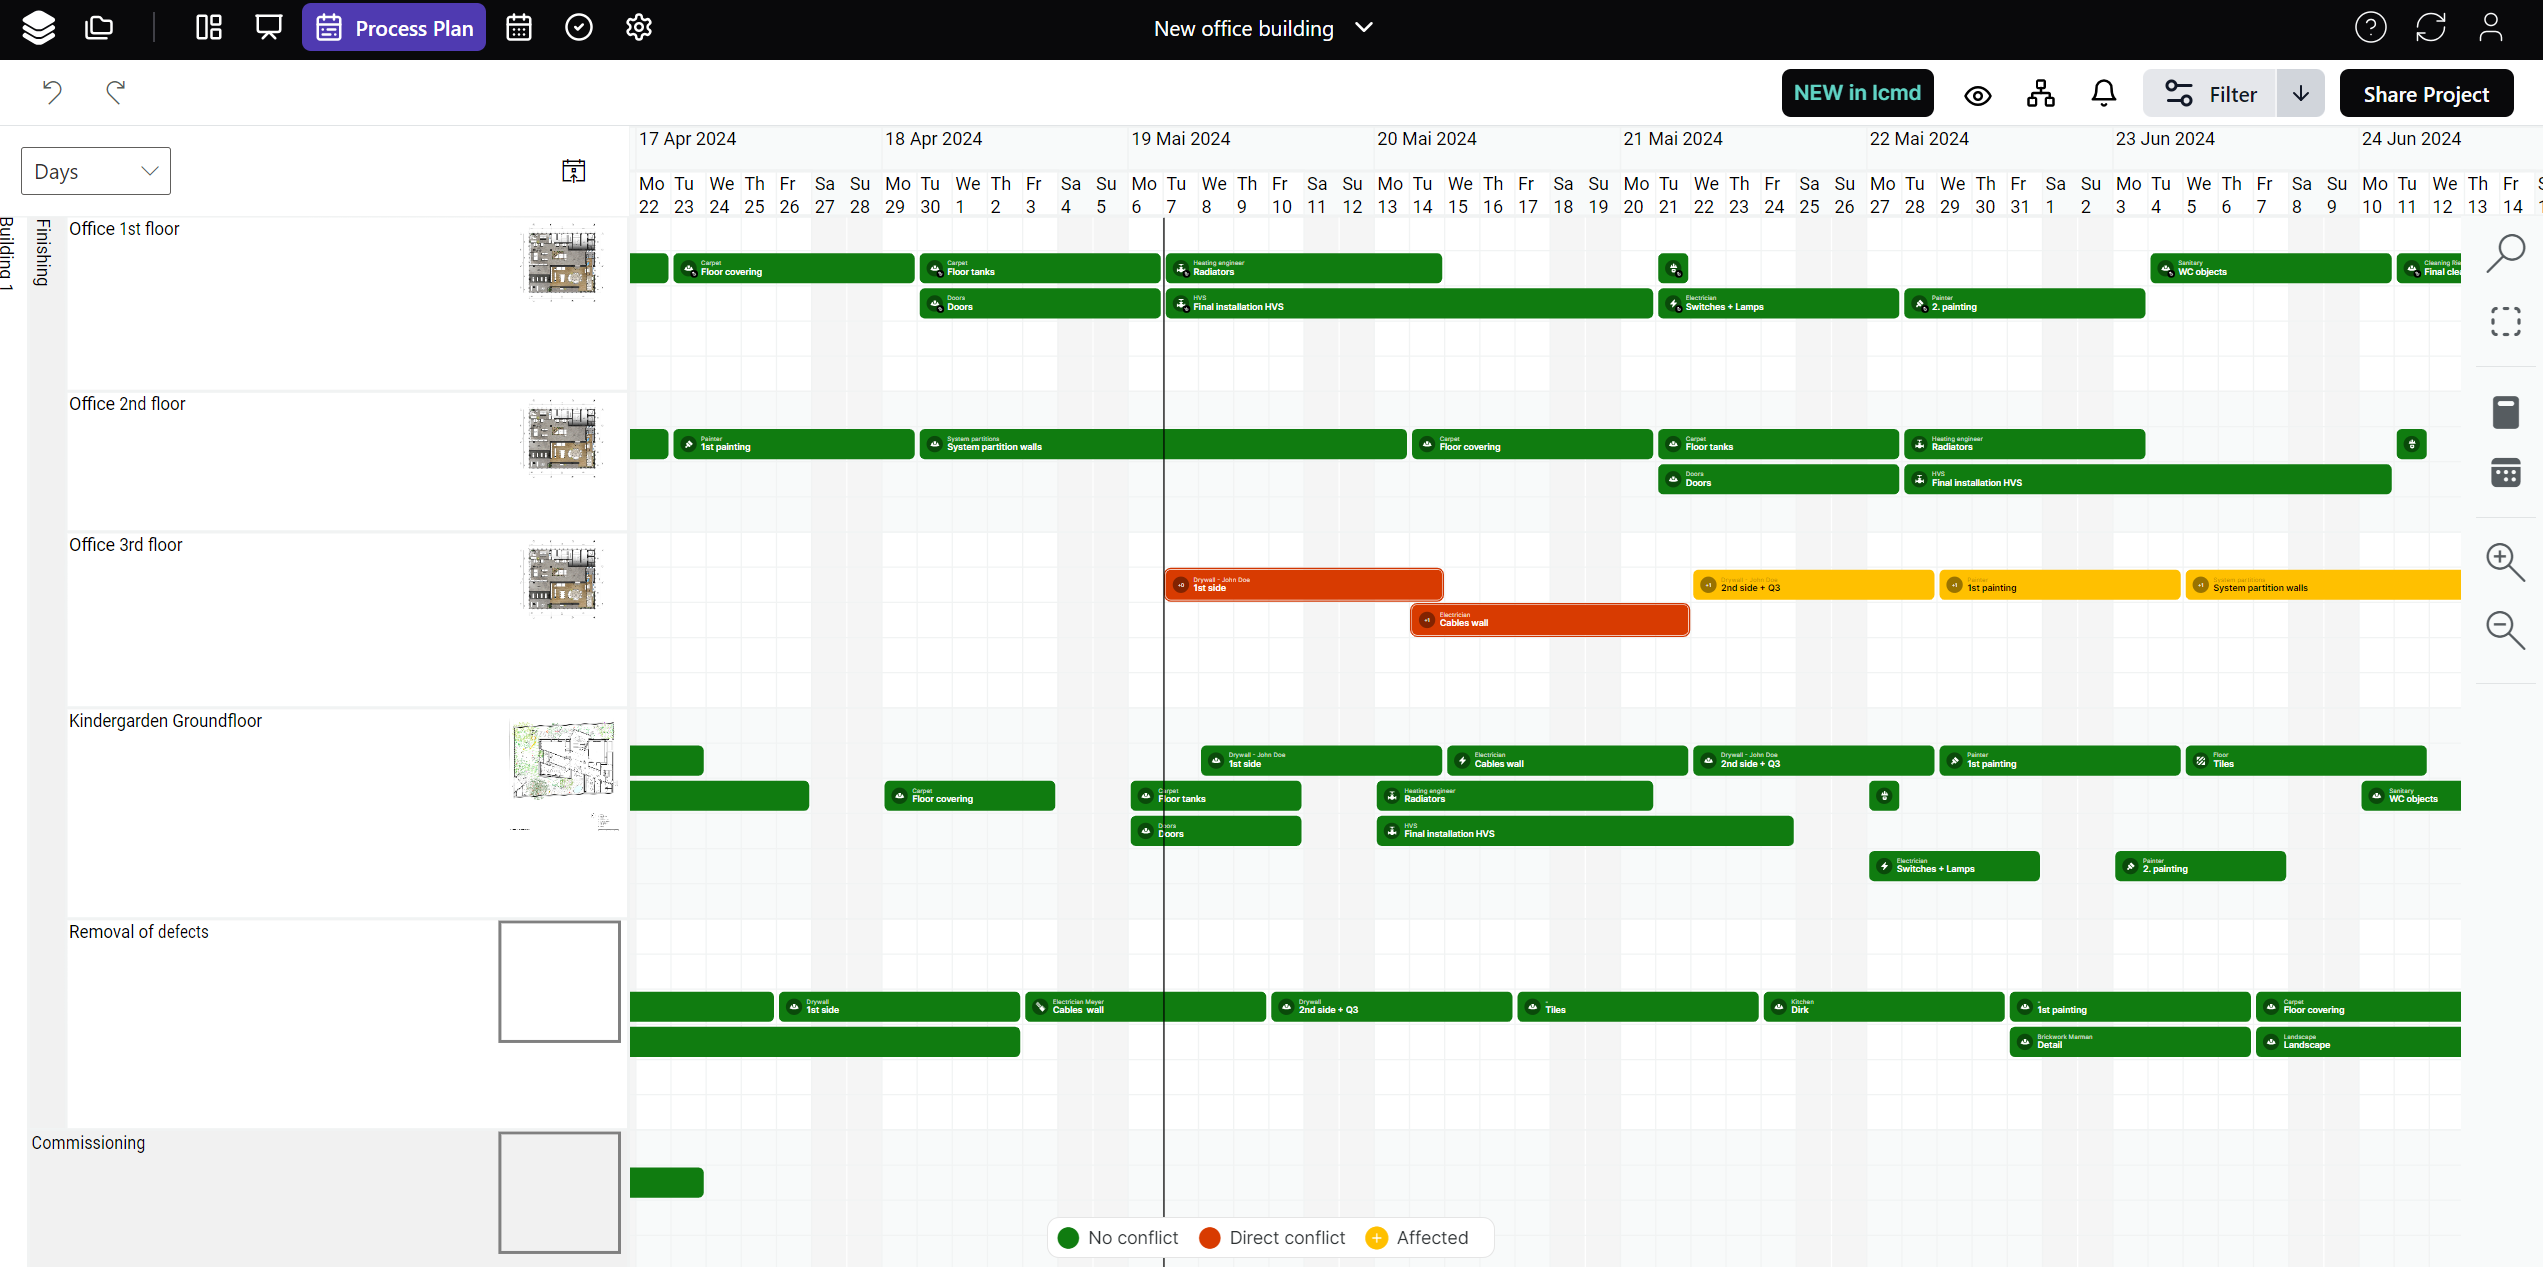The width and height of the screenshot is (2543, 1267).
Task: Zoom out on the timeline
Action: coord(2505,630)
